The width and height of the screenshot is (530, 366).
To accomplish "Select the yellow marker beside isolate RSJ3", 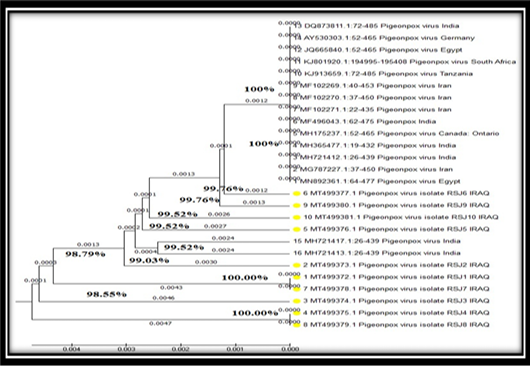I will [296, 301].
